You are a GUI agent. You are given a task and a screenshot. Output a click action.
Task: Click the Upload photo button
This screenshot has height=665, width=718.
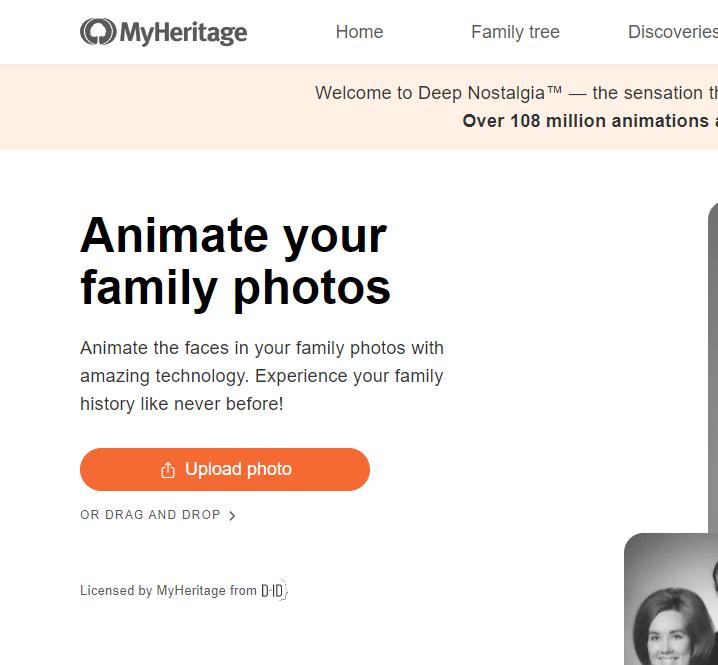pyautogui.click(x=225, y=469)
